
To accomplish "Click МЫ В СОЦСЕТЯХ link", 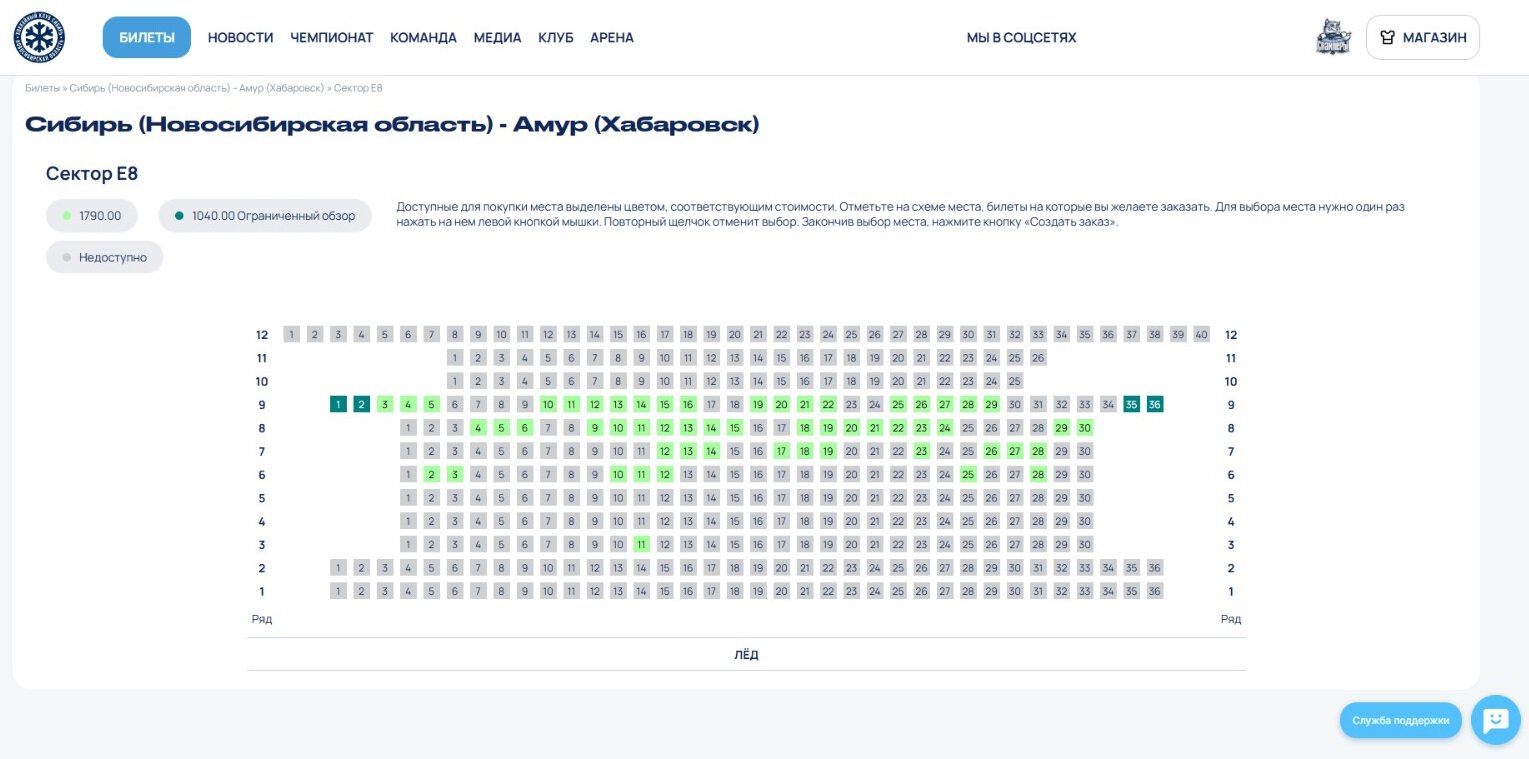I will click(x=1021, y=38).
